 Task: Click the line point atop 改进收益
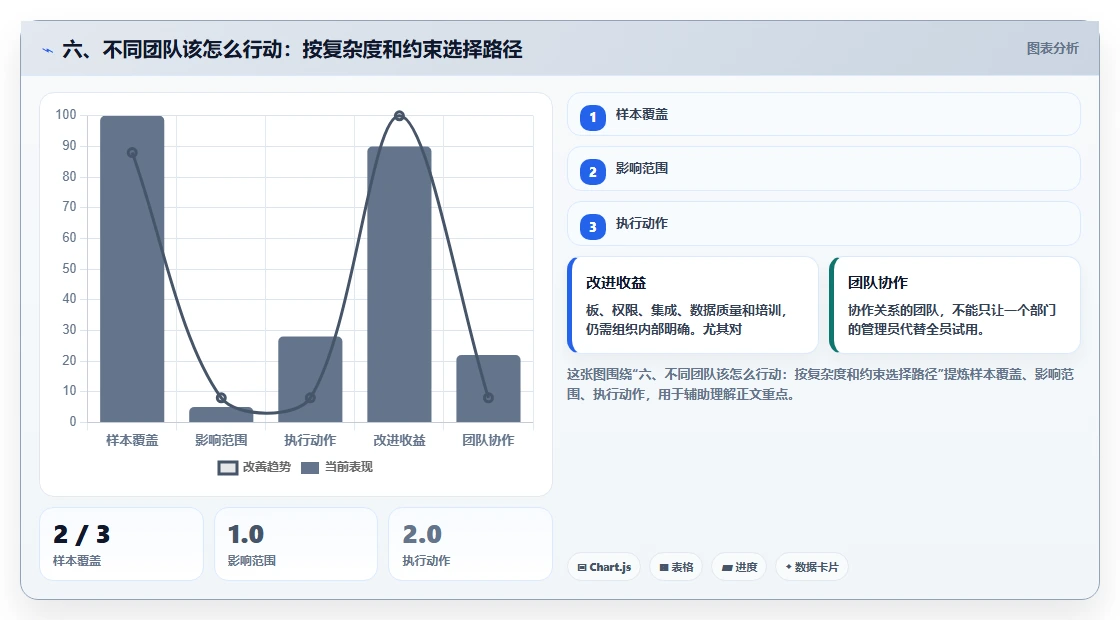pos(399,116)
